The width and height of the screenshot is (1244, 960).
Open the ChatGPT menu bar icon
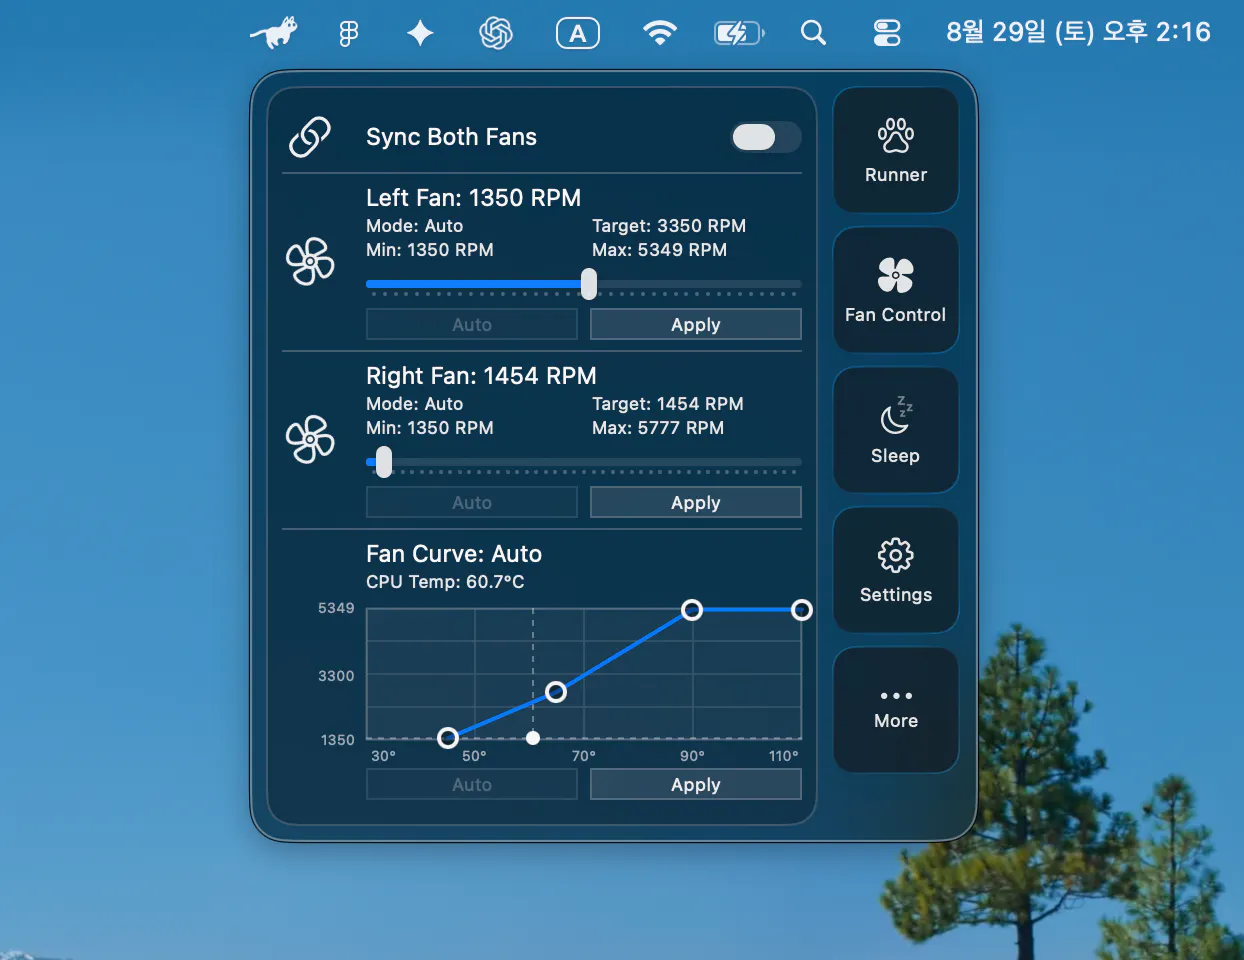496,33
